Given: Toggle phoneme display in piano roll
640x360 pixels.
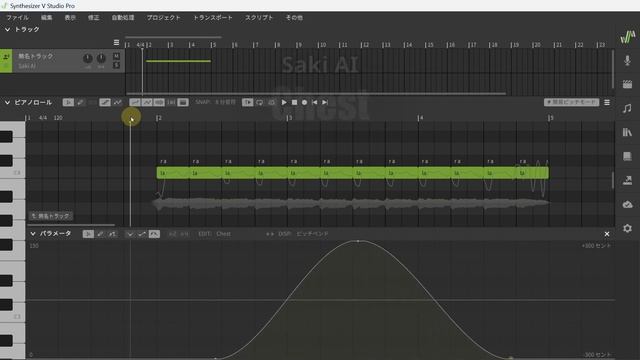Looking at the screenshot, I should (171, 102).
